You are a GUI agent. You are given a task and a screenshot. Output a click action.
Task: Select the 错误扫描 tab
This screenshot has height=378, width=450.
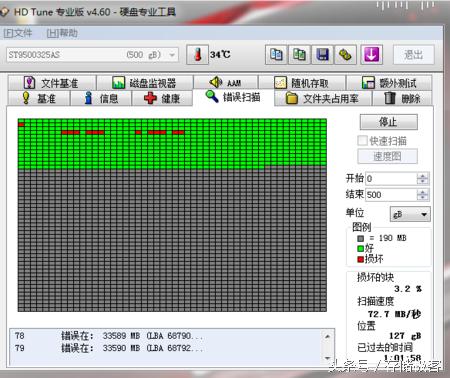233,97
